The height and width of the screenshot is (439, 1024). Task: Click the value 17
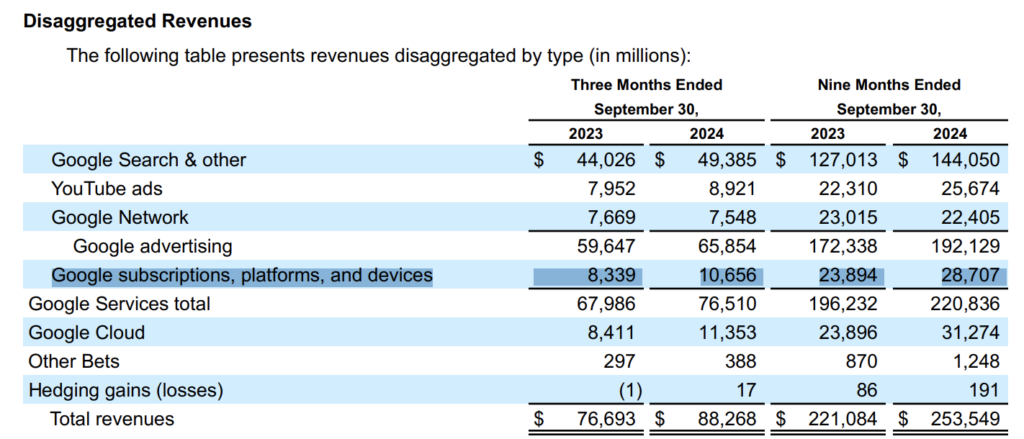[x=746, y=391]
